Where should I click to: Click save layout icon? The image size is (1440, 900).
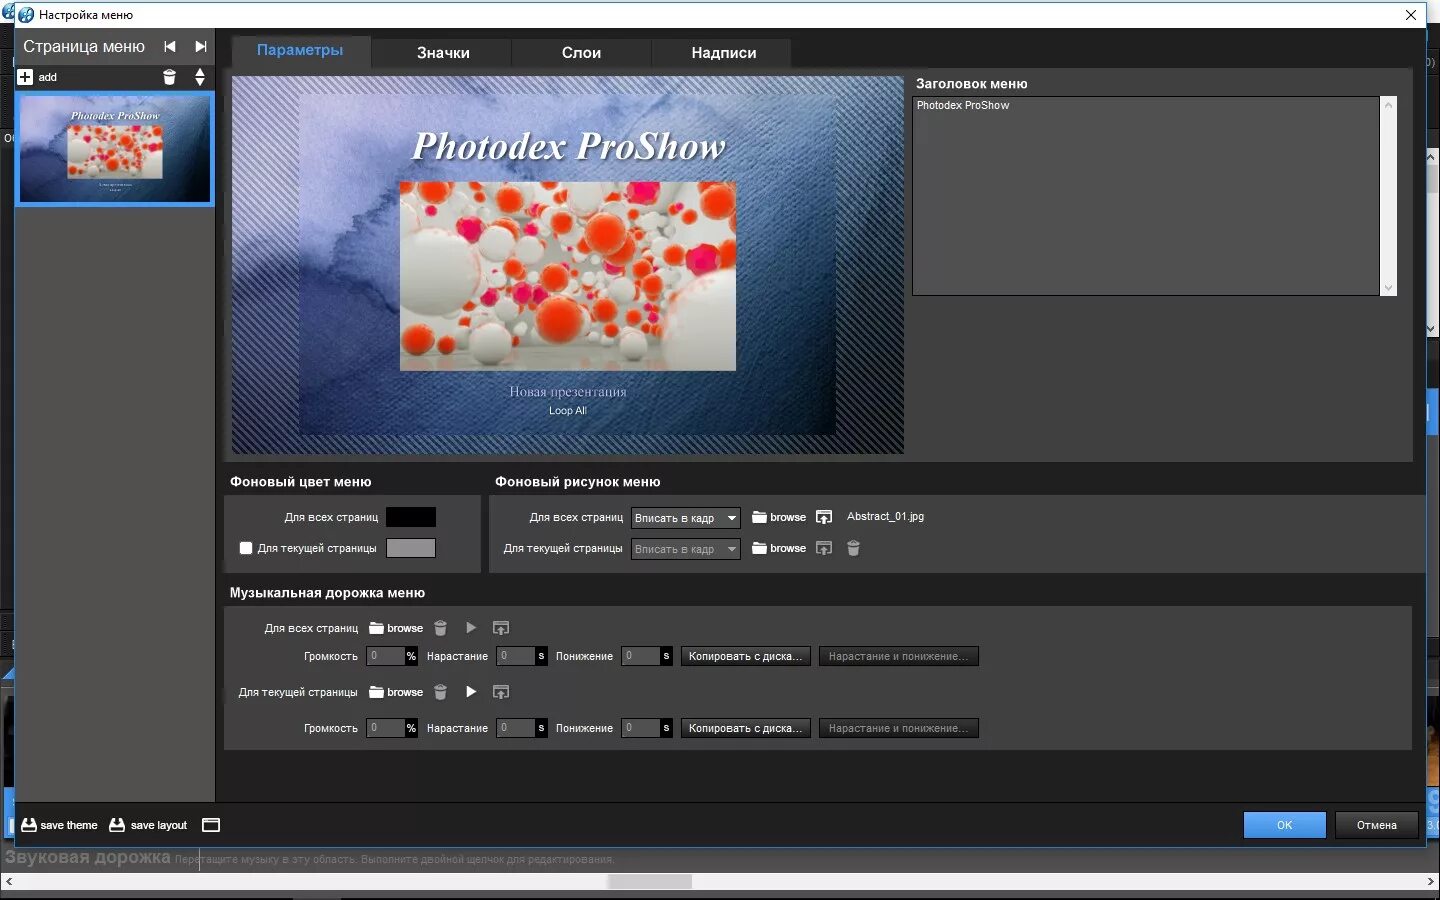point(117,825)
